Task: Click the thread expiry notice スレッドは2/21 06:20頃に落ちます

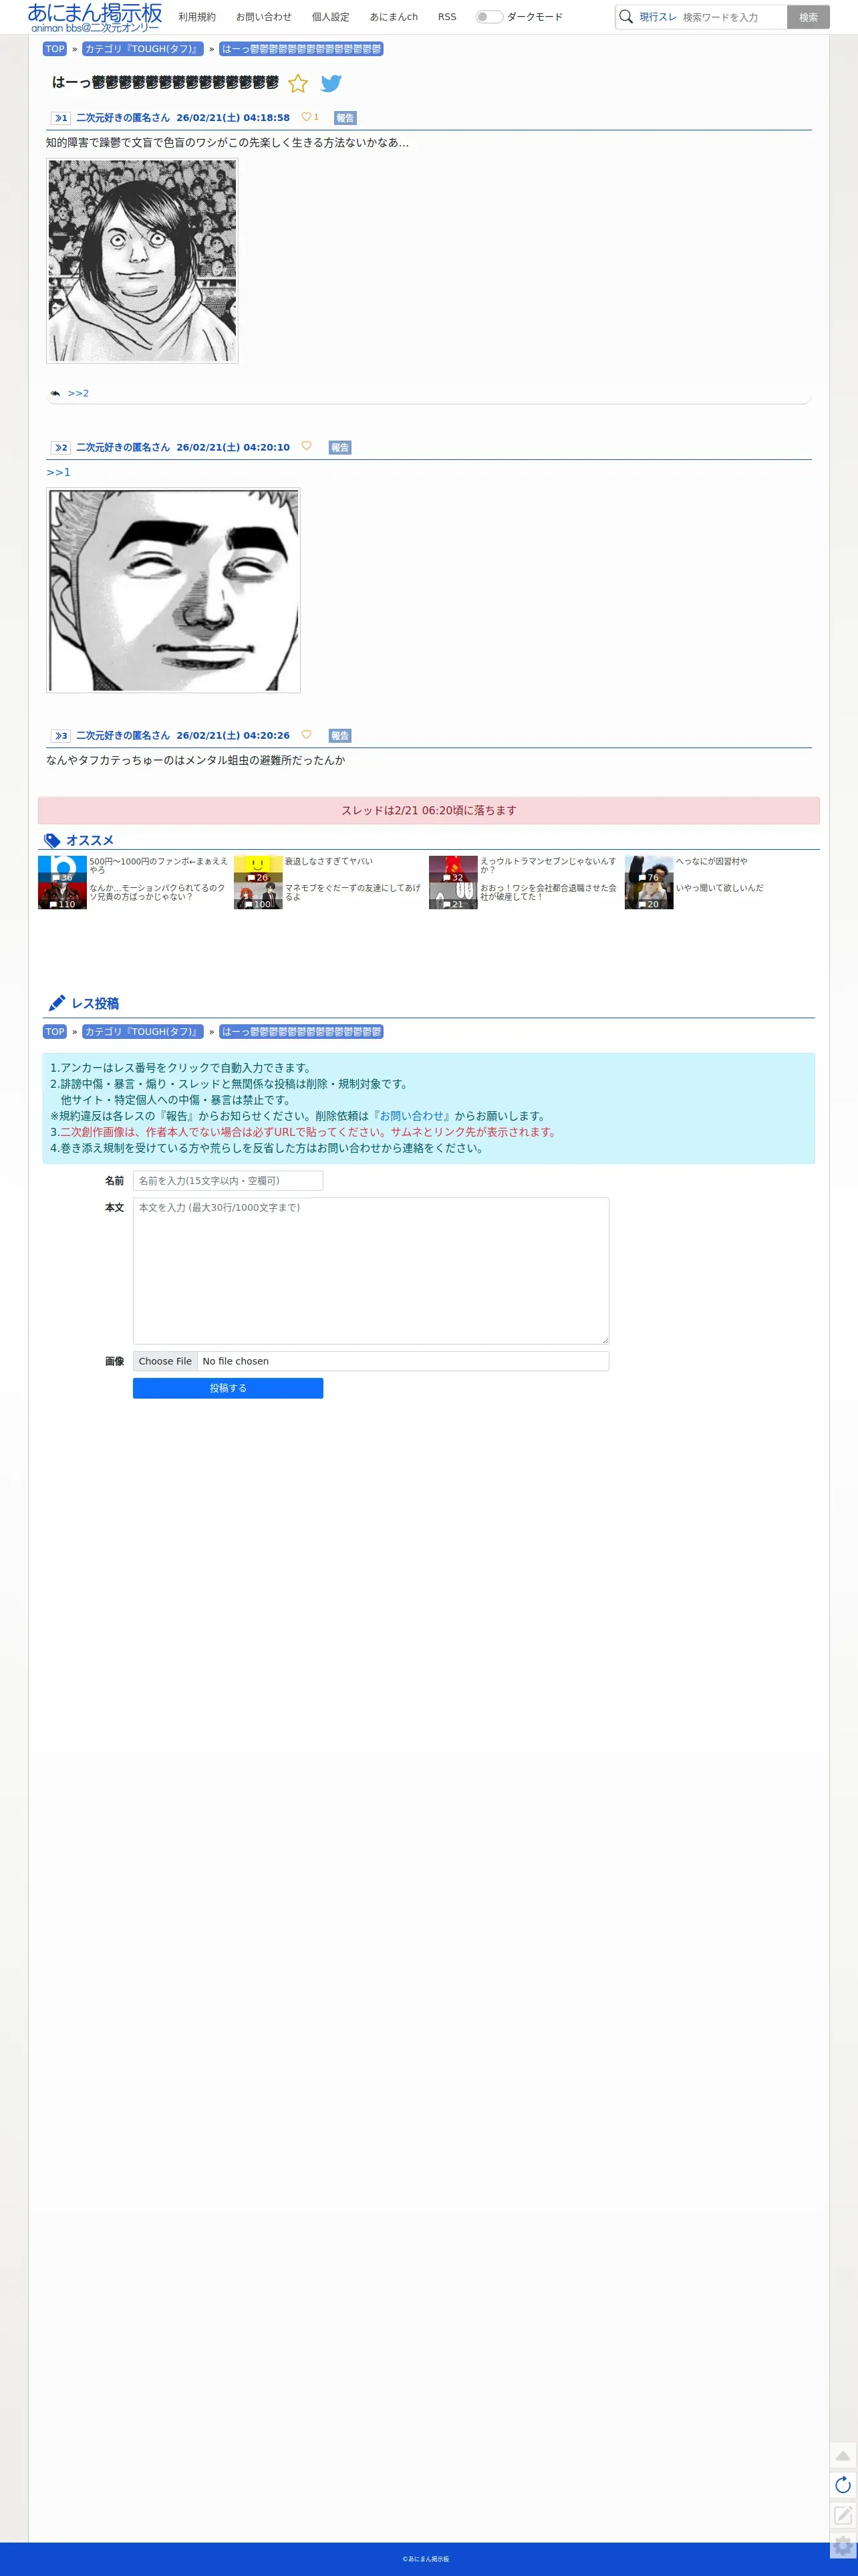Action: [429, 810]
